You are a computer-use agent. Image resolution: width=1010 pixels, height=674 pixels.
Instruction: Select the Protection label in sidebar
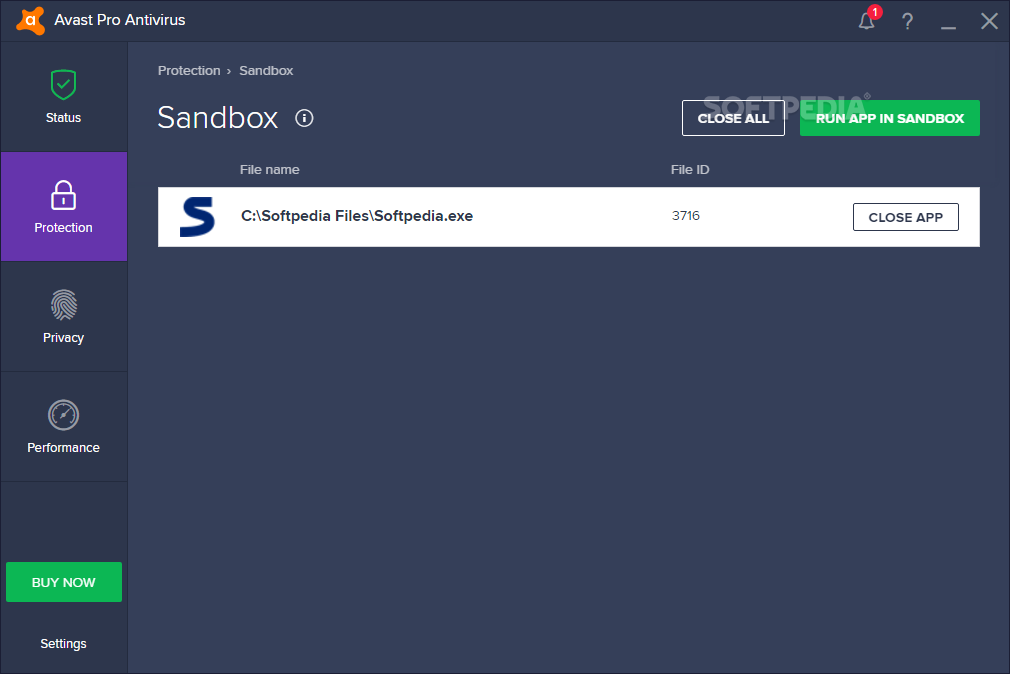[63, 227]
